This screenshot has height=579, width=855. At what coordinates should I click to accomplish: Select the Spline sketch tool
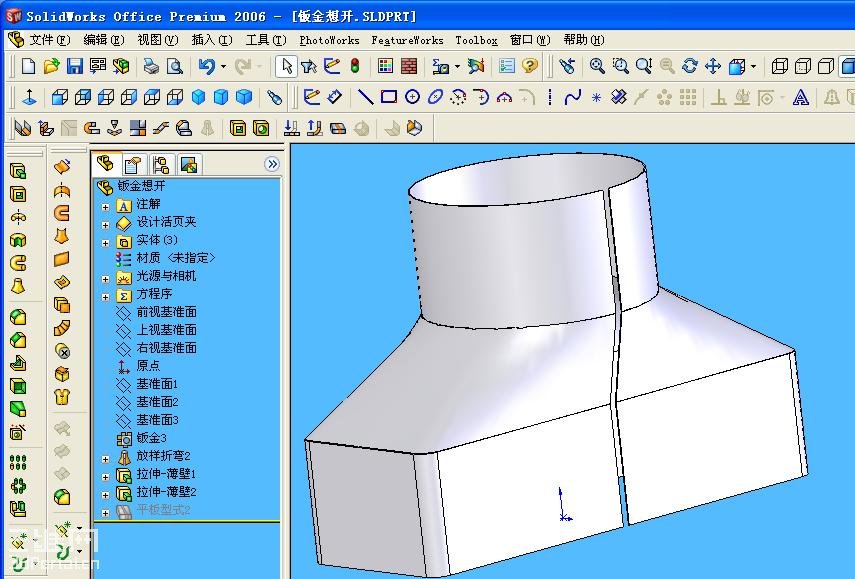click(573, 98)
